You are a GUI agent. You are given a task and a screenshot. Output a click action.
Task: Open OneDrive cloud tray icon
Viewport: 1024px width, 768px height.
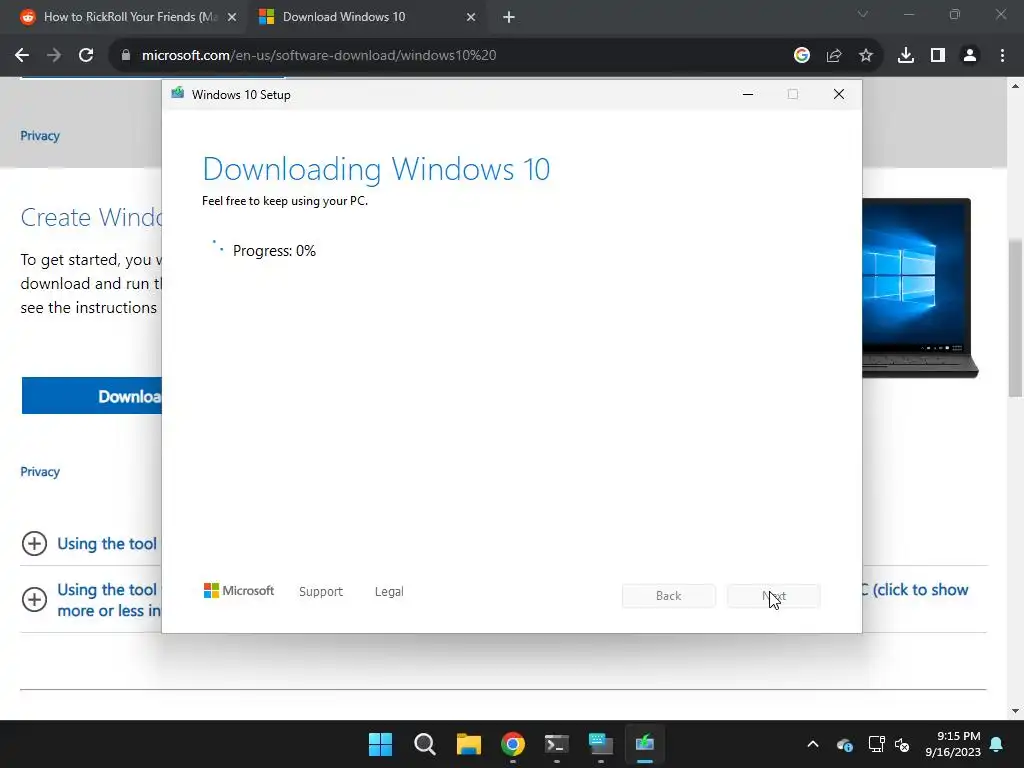(844, 744)
